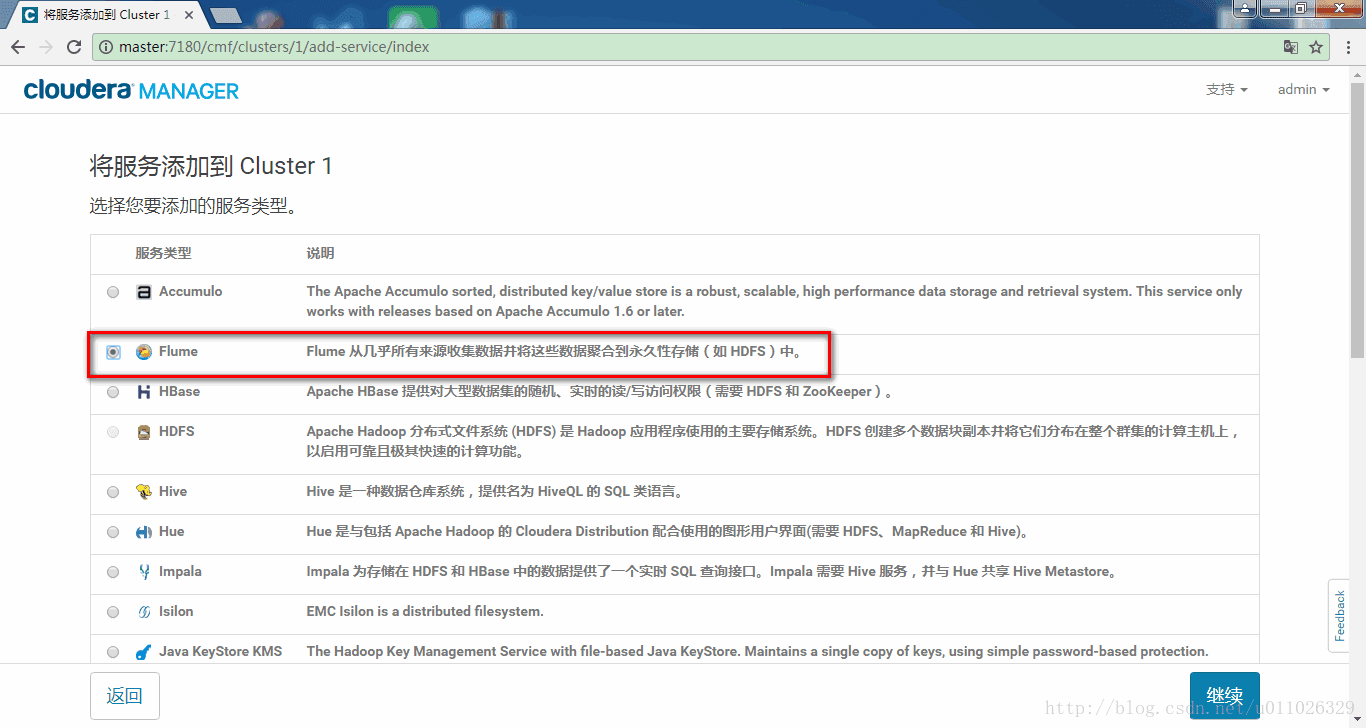Screen dimensions: 1366x728
Task: Click the Isilon service icon
Action: 144,612
